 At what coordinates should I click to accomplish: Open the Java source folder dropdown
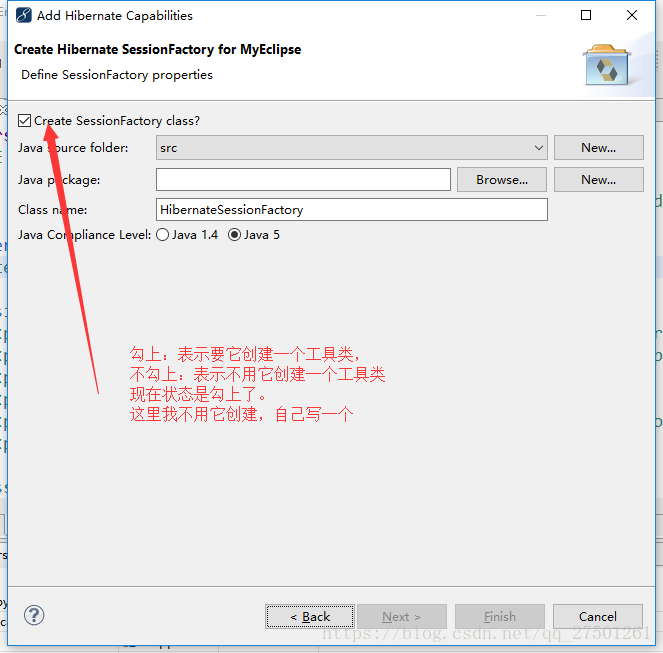pos(351,148)
